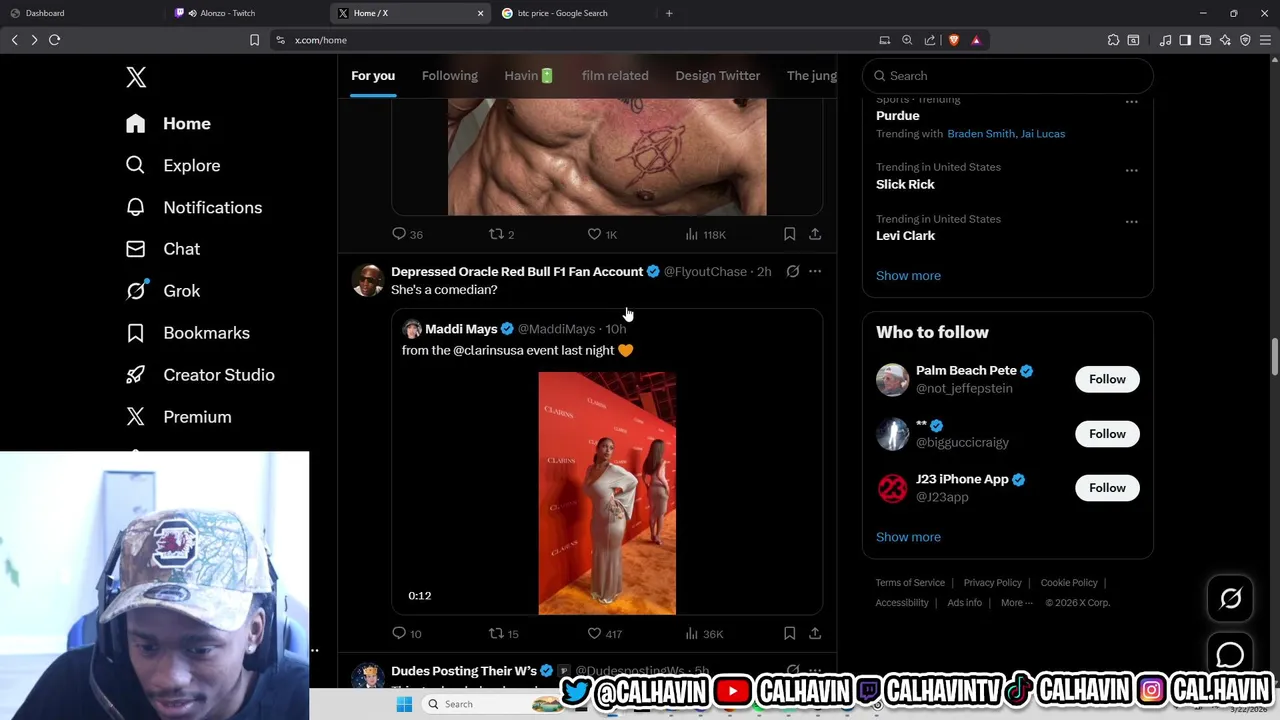Click the X search box

coord(1008,76)
